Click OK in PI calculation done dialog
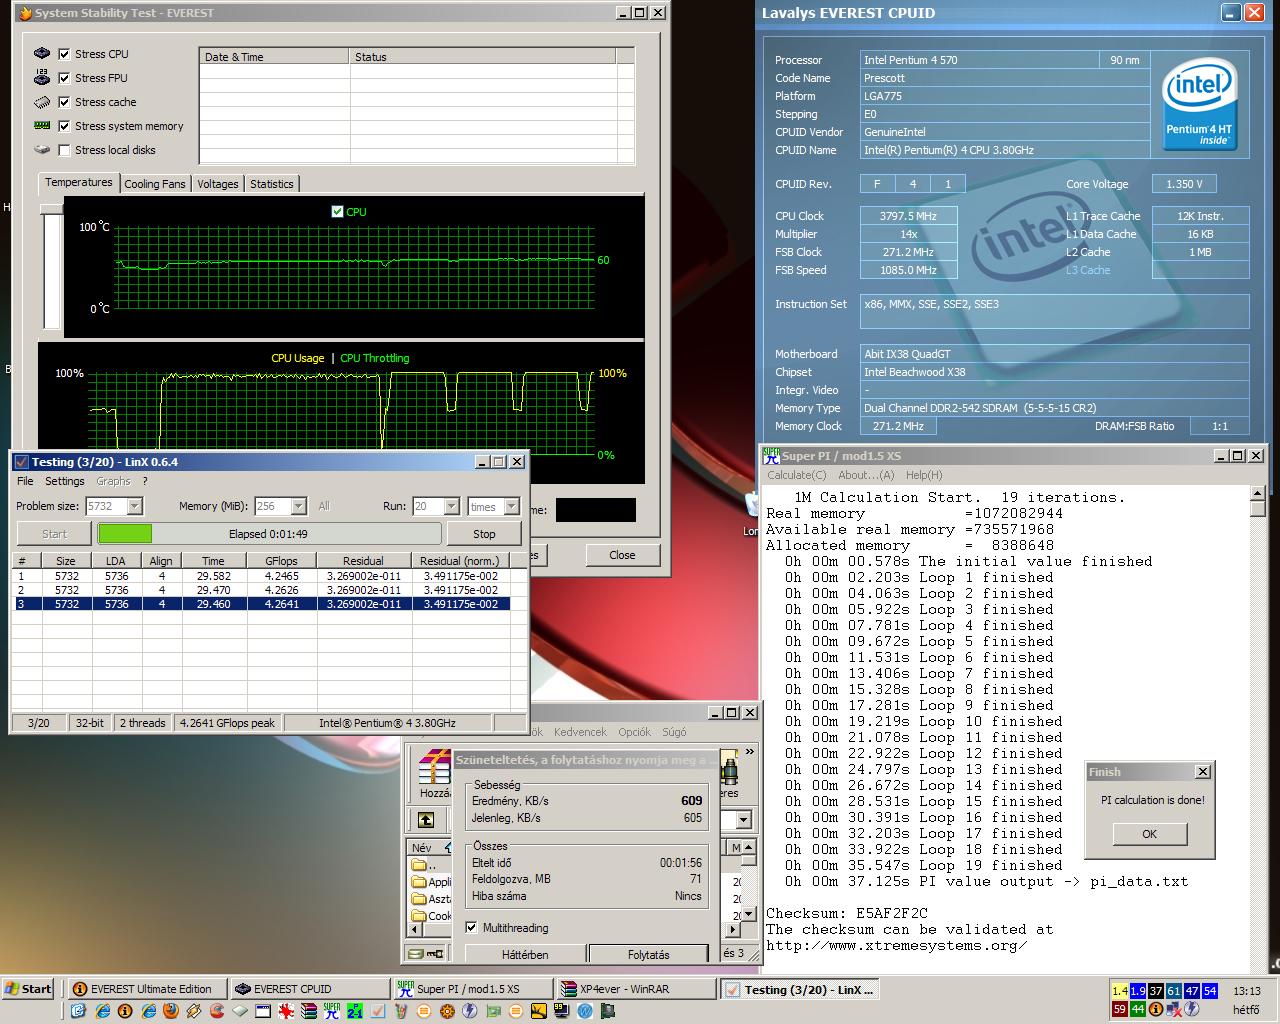 tap(1149, 834)
